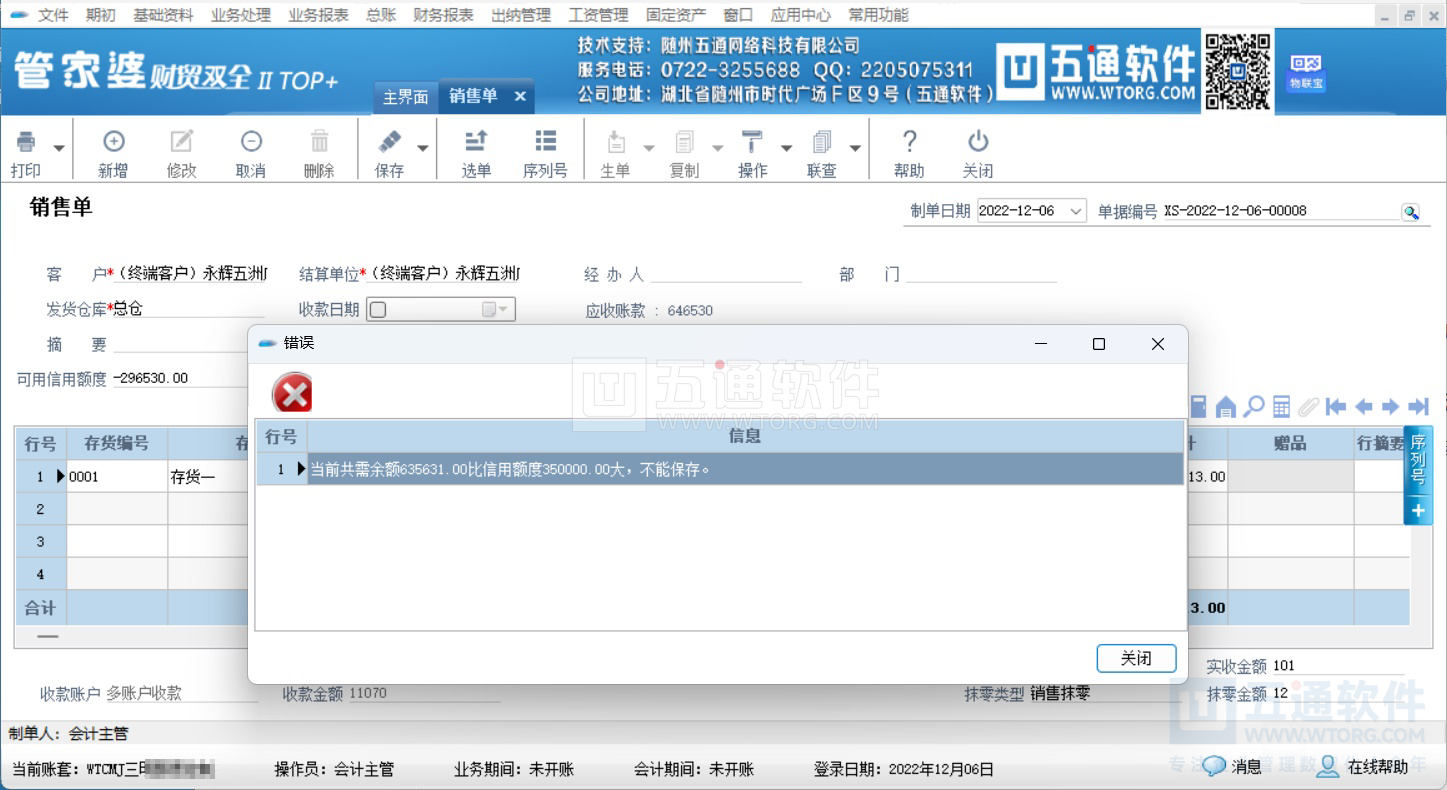1447x790 pixels.
Task: Open the 财务报表 menu
Action: pos(443,15)
